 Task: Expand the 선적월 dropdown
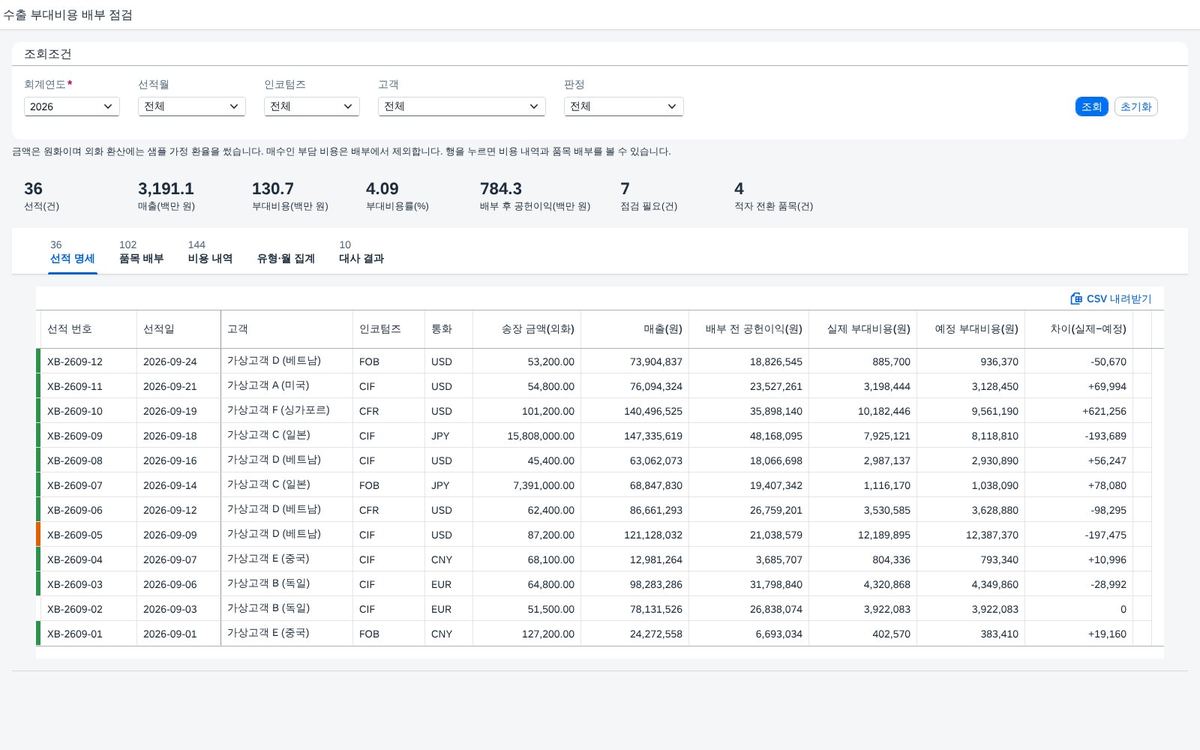[192, 106]
